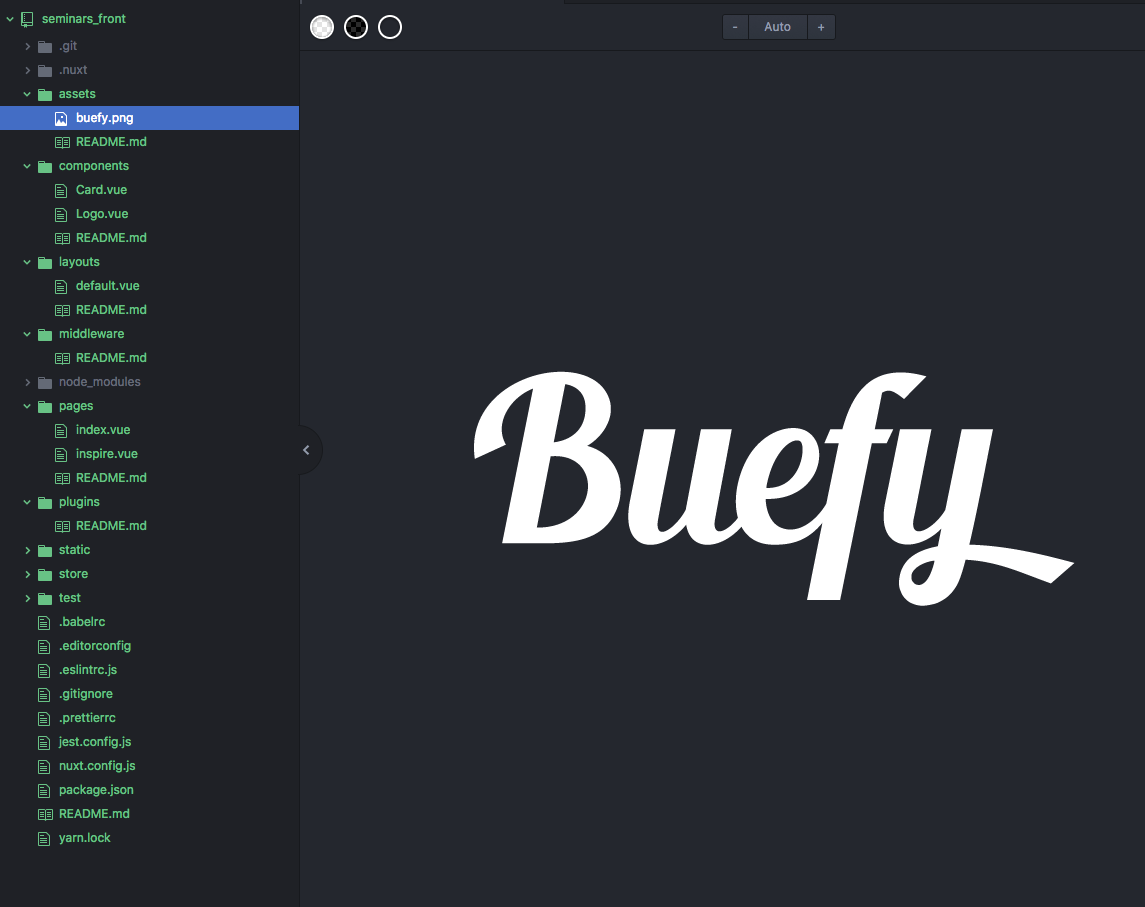Open the nuxt.config.js file

point(97,766)
